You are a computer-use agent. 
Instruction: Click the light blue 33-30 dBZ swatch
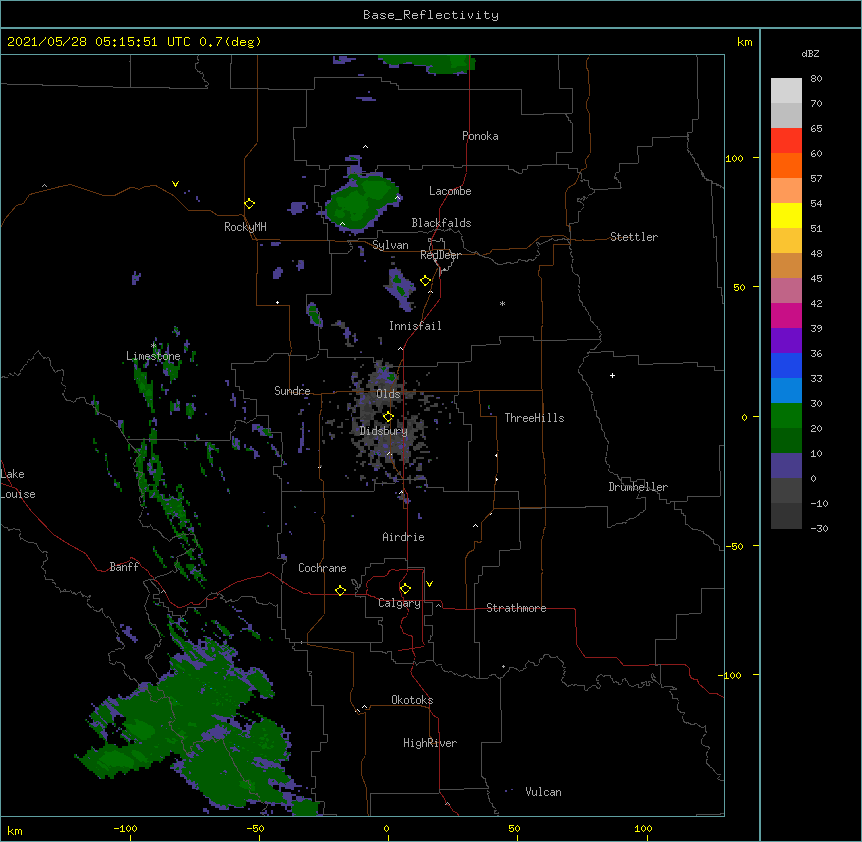click(786, 391)
